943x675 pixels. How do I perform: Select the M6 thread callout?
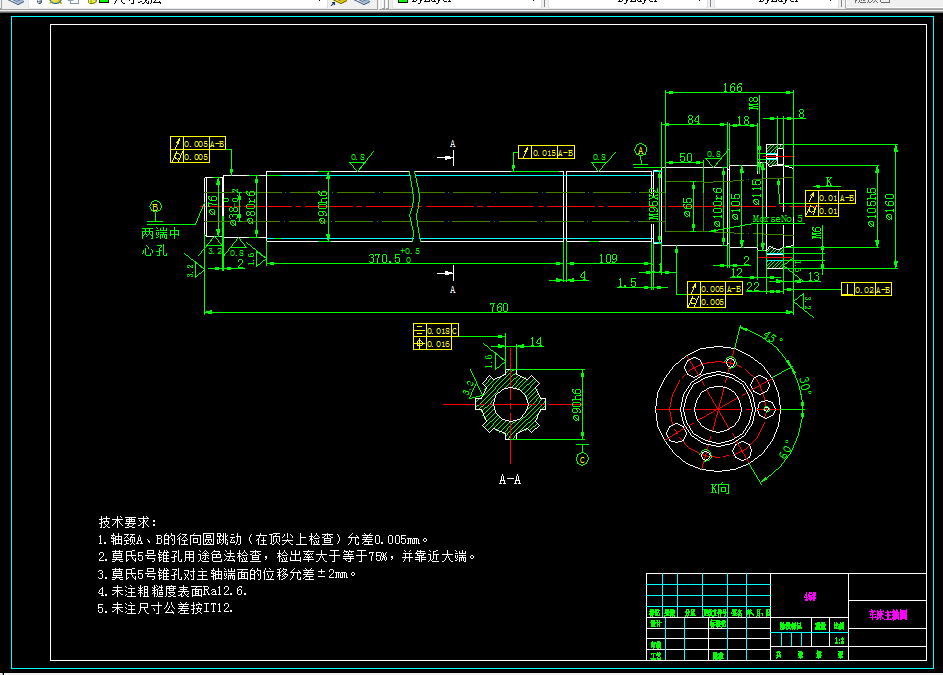point(816,233)
